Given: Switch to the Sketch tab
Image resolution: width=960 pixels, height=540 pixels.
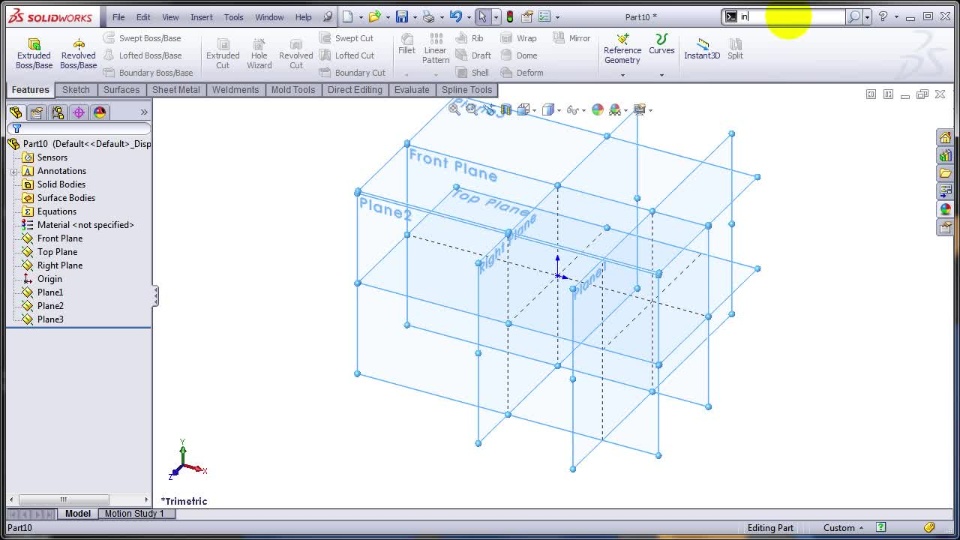Looking at the screenshot, I should coord(76,90).
